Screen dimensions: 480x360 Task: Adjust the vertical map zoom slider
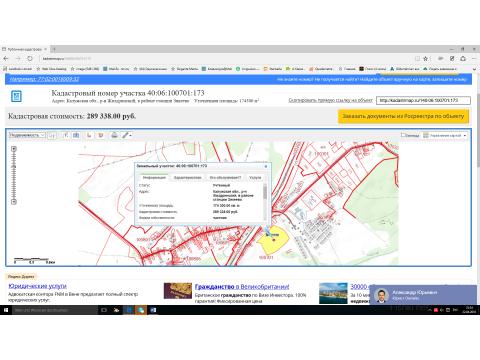point(14,175)
